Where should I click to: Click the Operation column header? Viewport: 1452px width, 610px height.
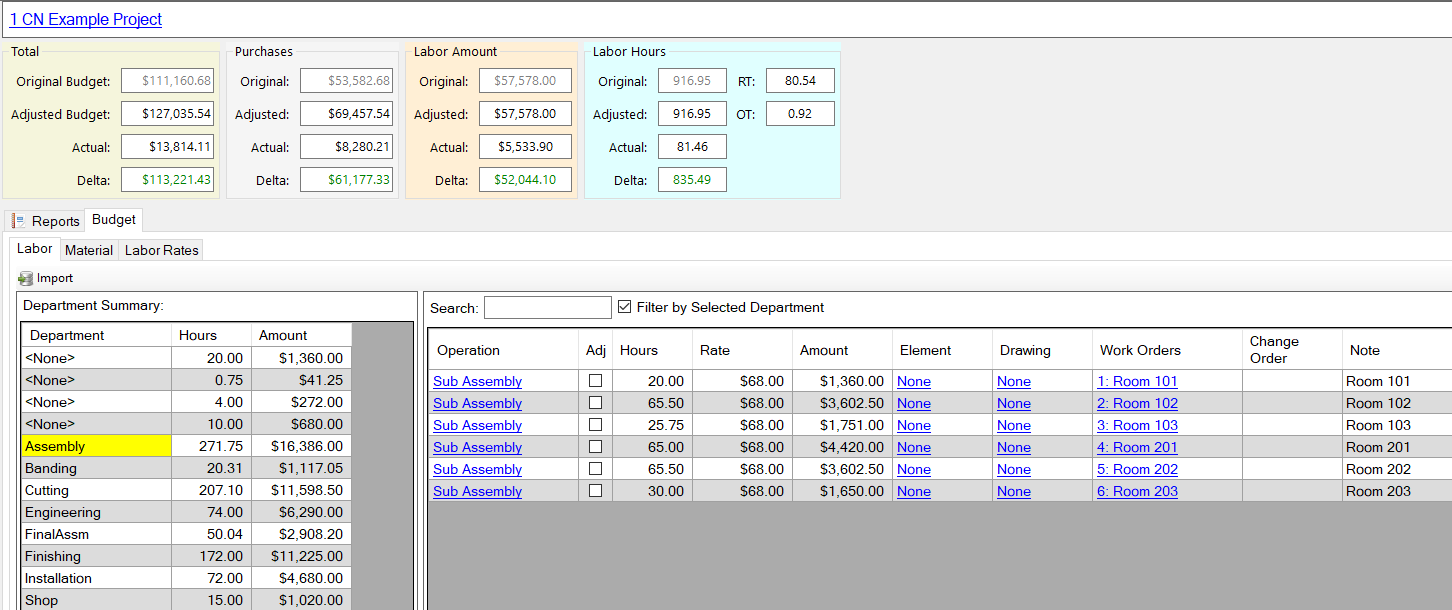point(503,350)
